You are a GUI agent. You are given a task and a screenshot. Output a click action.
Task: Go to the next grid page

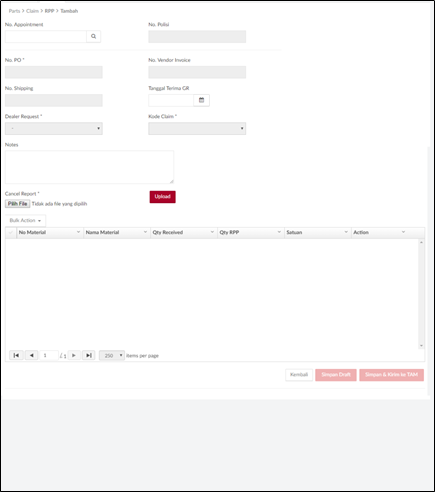click(x=74, y=355)
